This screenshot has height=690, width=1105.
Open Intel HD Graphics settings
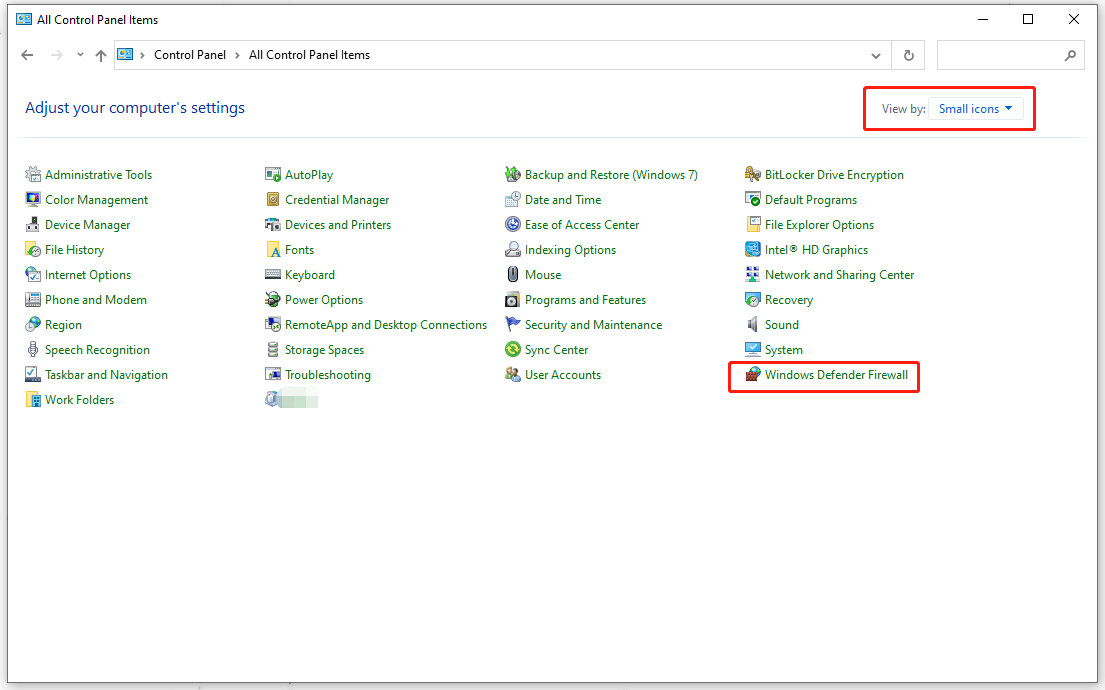tap(818, 249)
